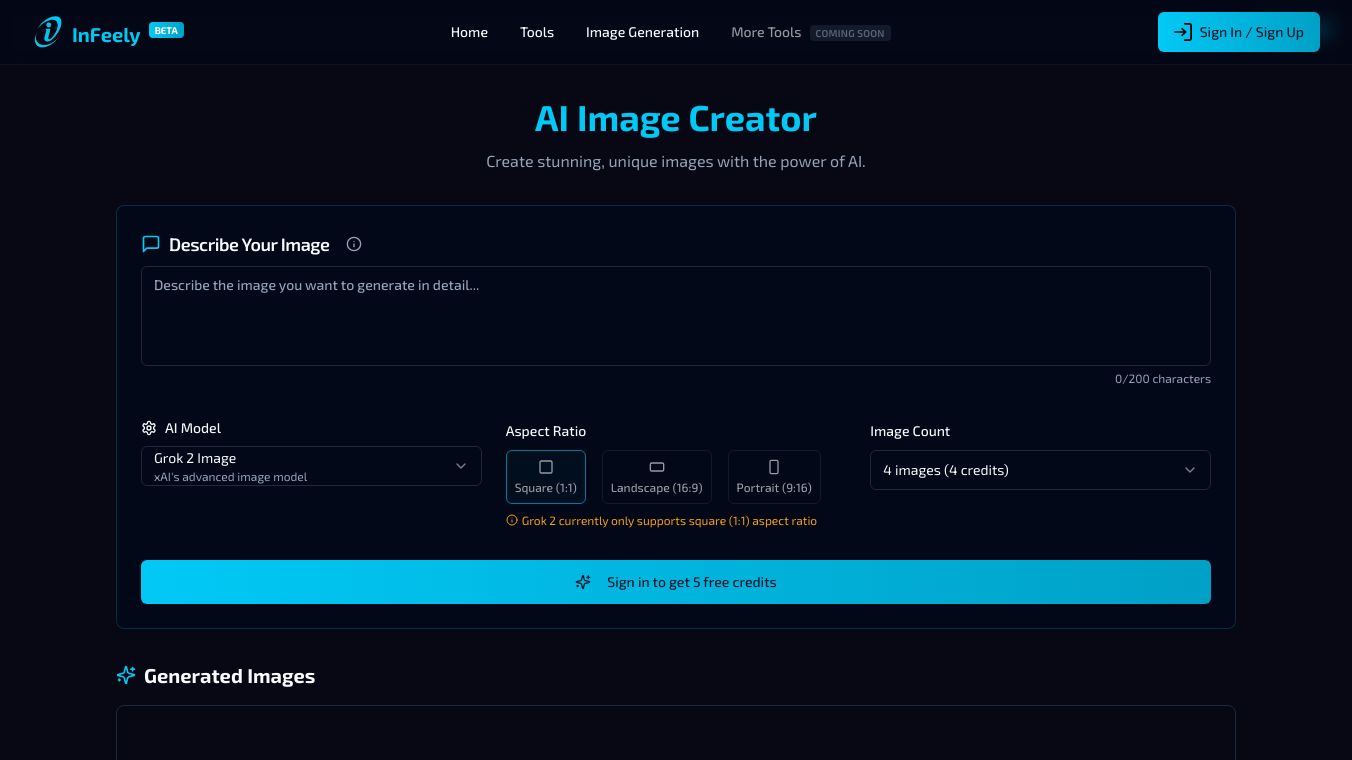Screen dimensions: 1352x760
Task: Click the orange warning icon about Grok 2
Action: point(512,521)
